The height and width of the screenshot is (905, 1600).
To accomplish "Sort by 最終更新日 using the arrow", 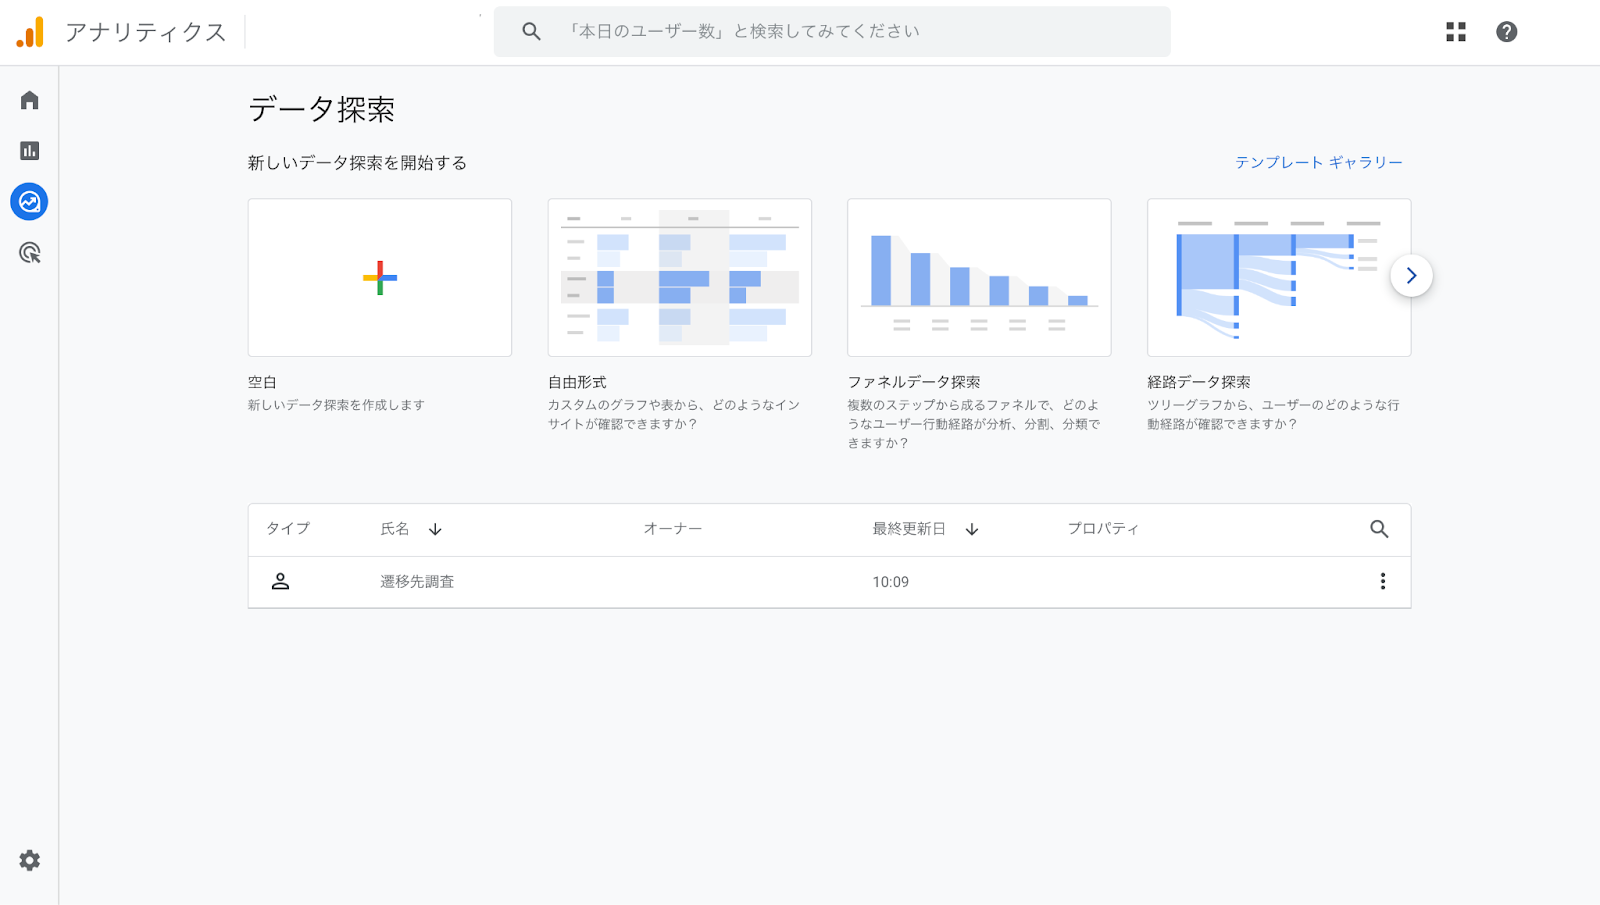I will [972, 529].
